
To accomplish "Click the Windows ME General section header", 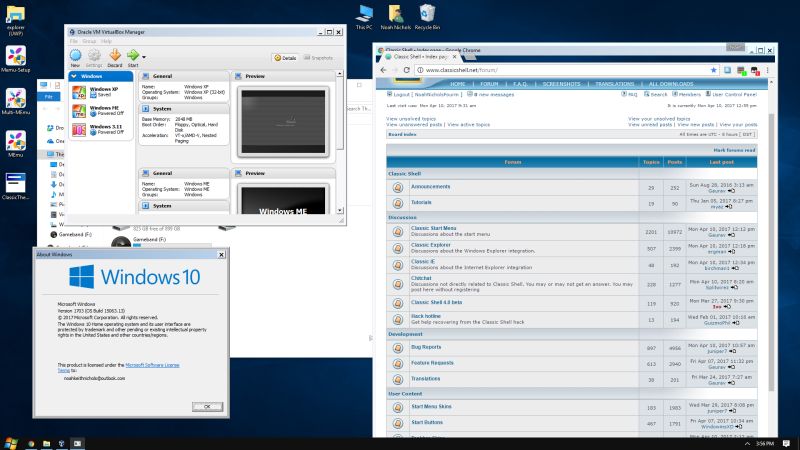I will (x=184, y=173).
